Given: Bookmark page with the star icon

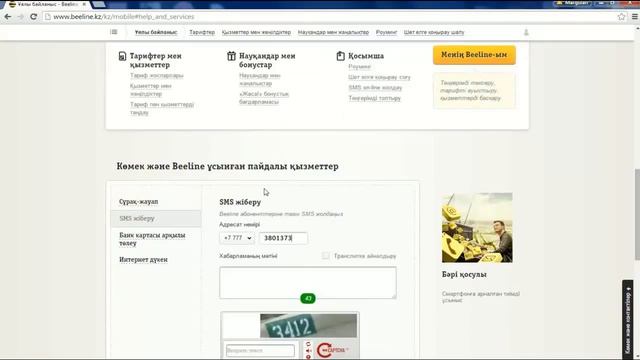Looking at the screenshot, I should [x=621, y=17].
